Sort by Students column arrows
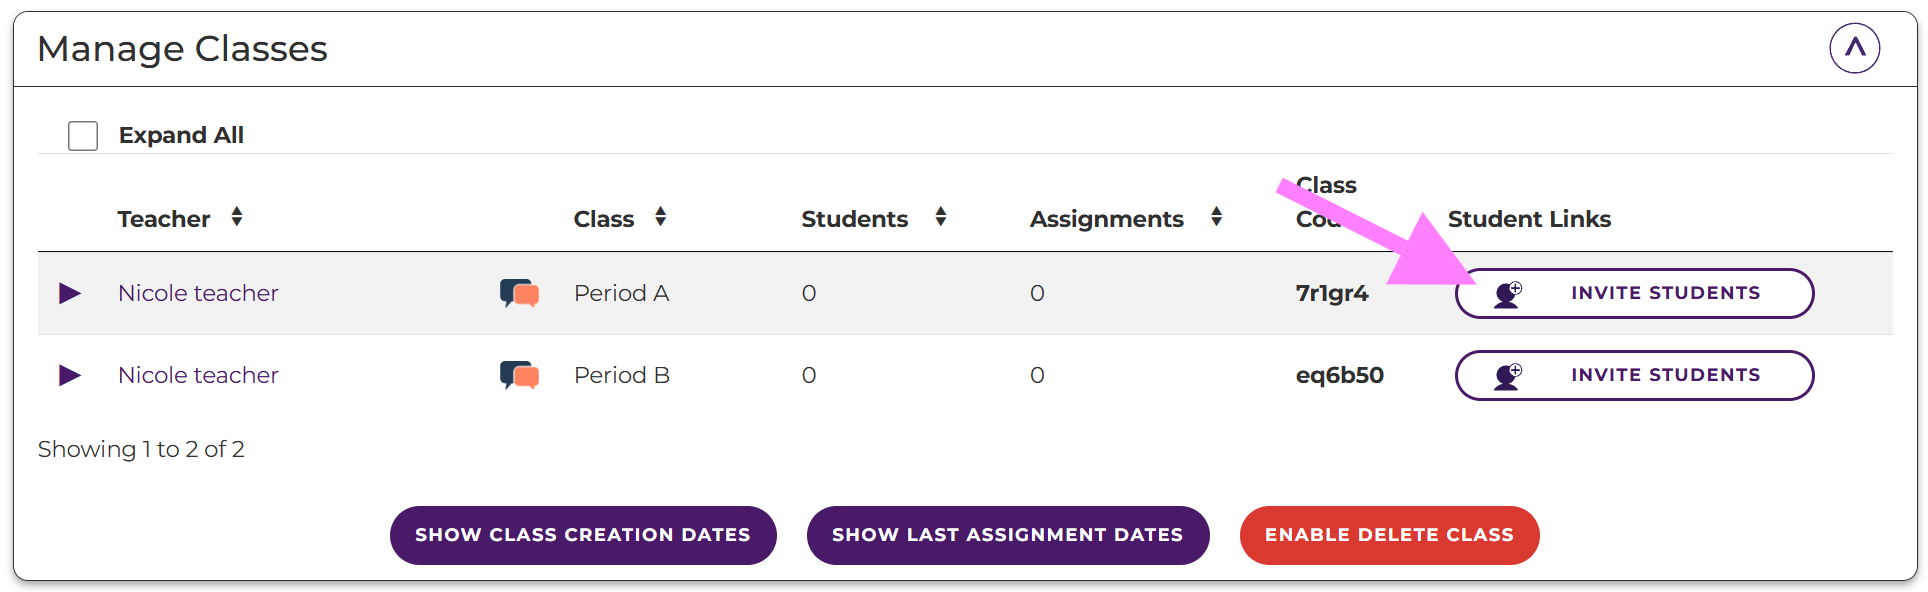This screenshot has width=1928, height=592. coord(940,217)
